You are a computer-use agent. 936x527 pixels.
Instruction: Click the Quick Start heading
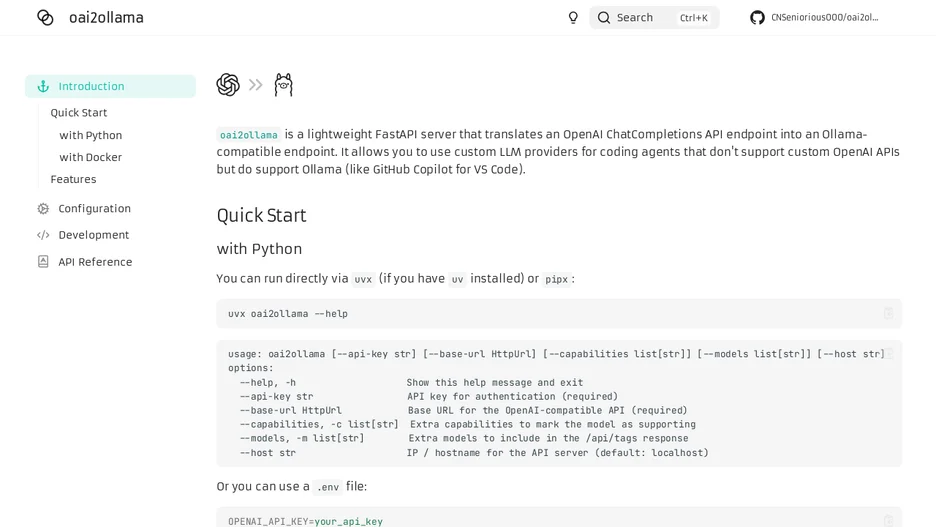(261, 215)
